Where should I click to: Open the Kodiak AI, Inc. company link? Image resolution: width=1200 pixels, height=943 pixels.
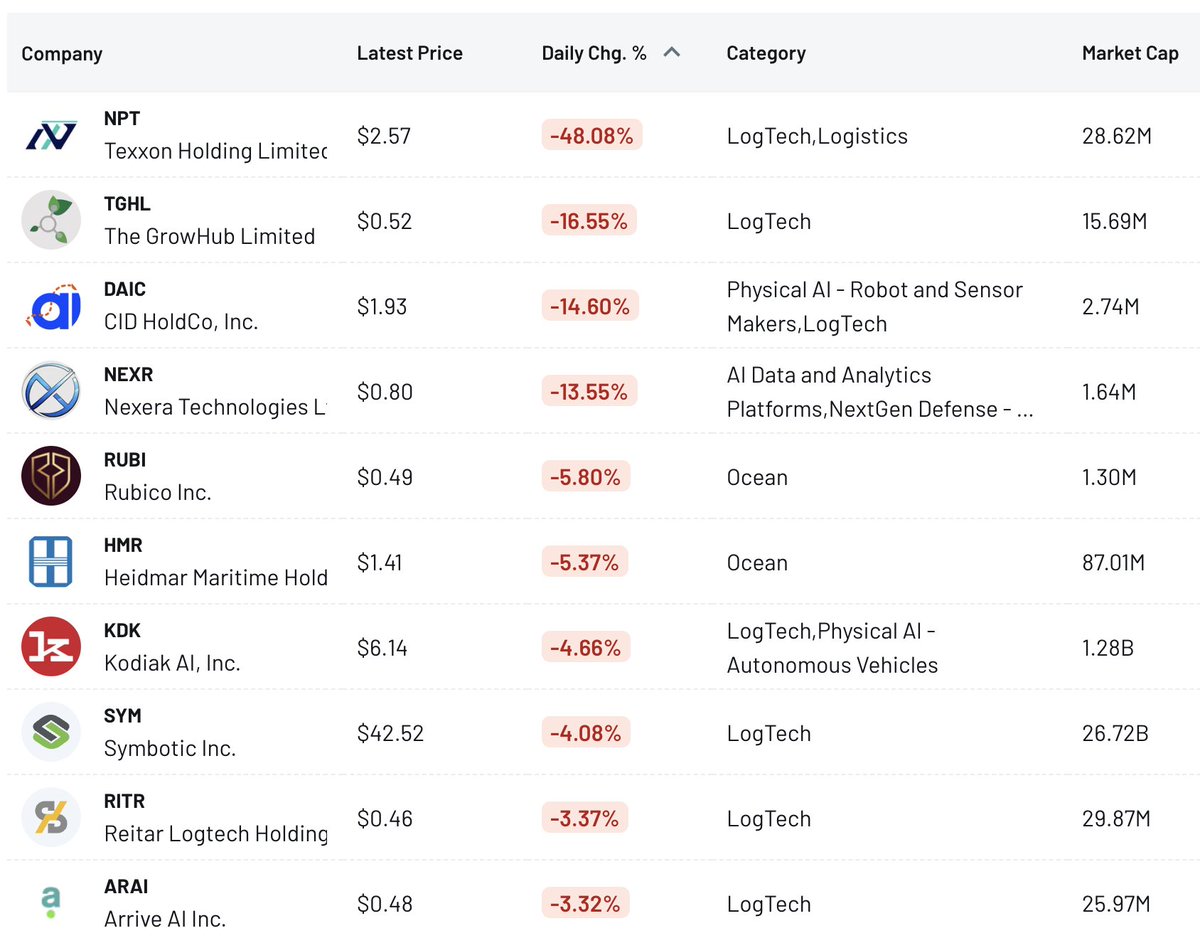(x=172, y=663)
